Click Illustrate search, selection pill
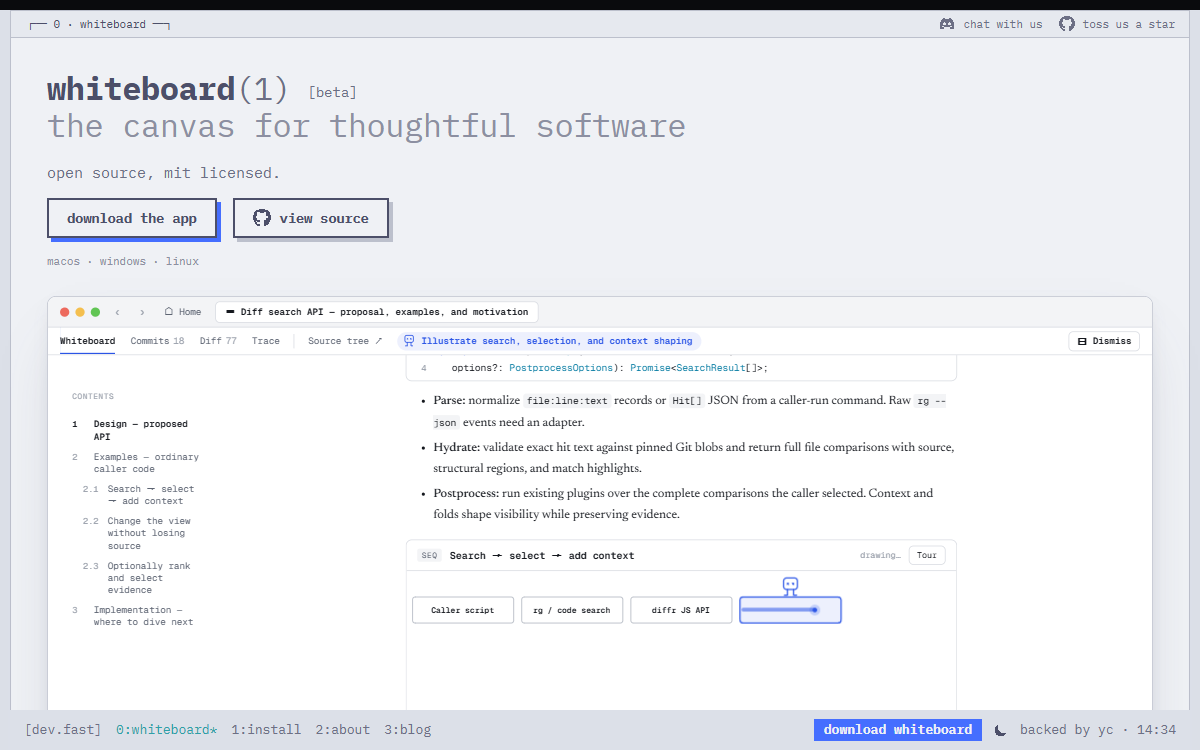1200x750 pixels. click(548, 341)
